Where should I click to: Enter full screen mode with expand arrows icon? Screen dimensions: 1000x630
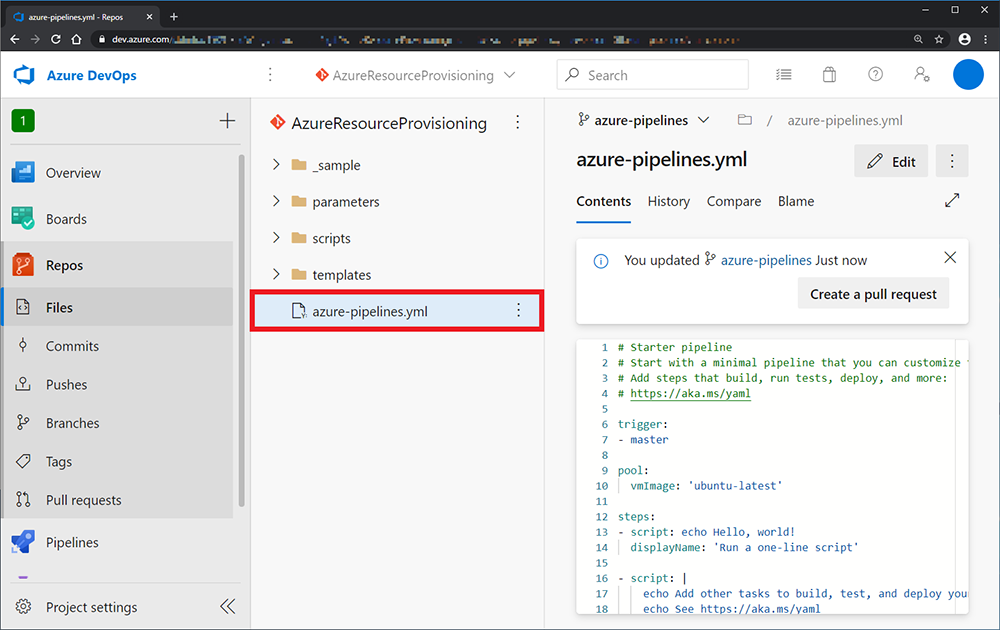click(952, 201)
